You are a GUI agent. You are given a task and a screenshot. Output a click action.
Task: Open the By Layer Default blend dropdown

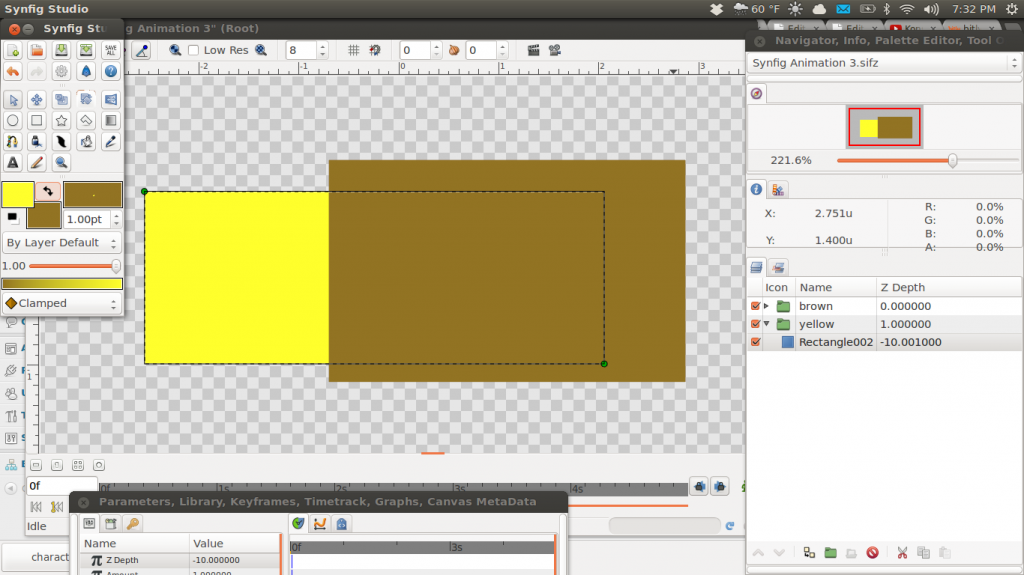(61, 243)
